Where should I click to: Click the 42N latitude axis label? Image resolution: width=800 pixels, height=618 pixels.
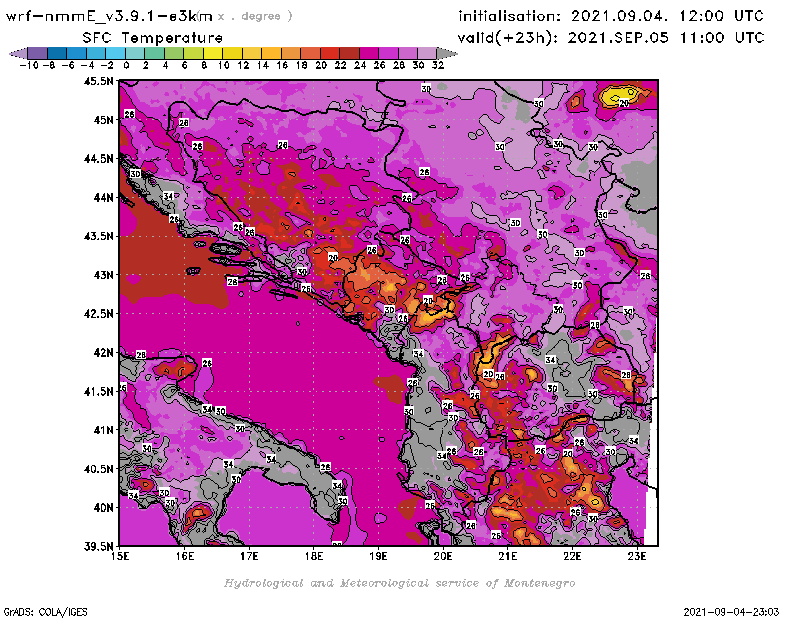click(103, 352)
